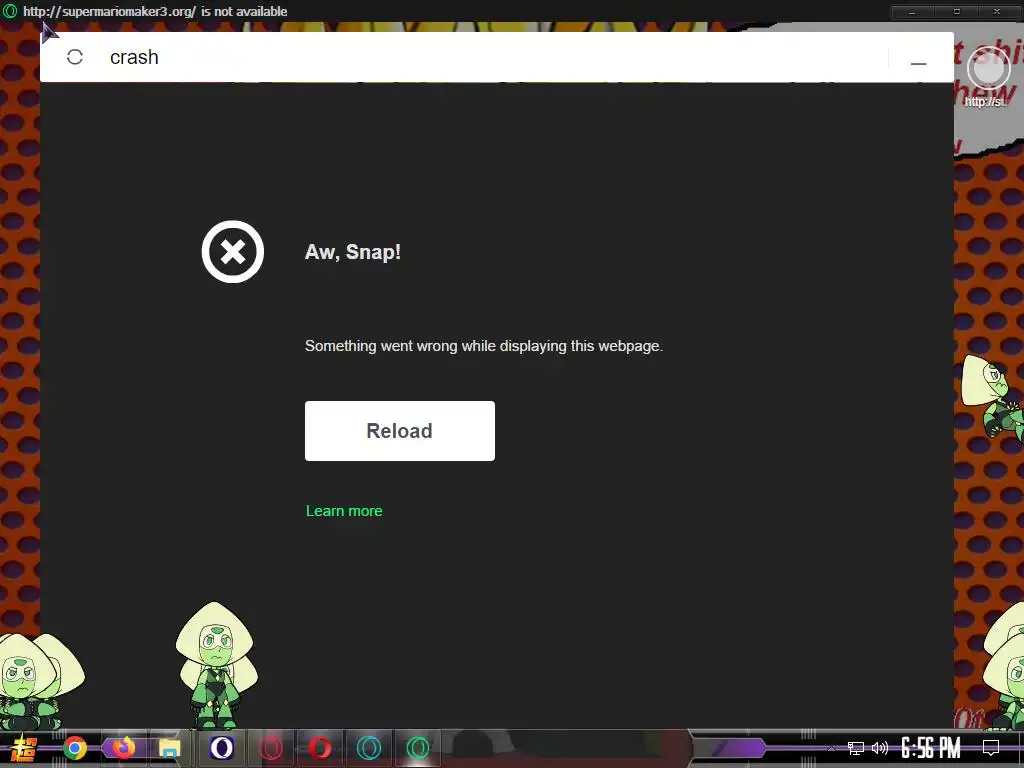This screenshot has width=1024, height=768.
Task: Open the desktop shortcut labeled http://s
Action: (988, 78)
